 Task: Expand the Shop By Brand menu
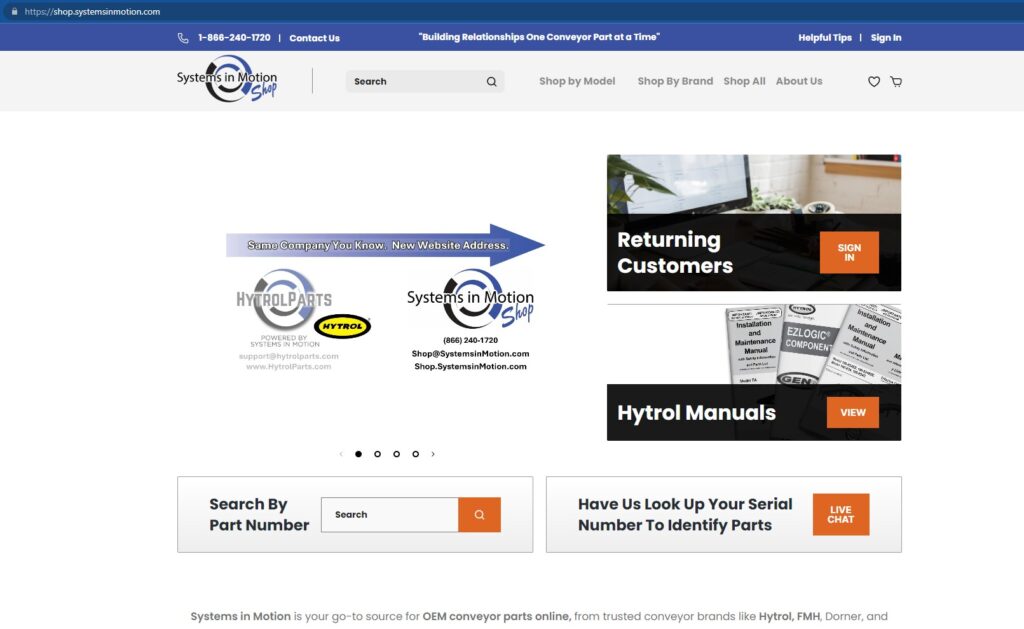pos(675,82)
